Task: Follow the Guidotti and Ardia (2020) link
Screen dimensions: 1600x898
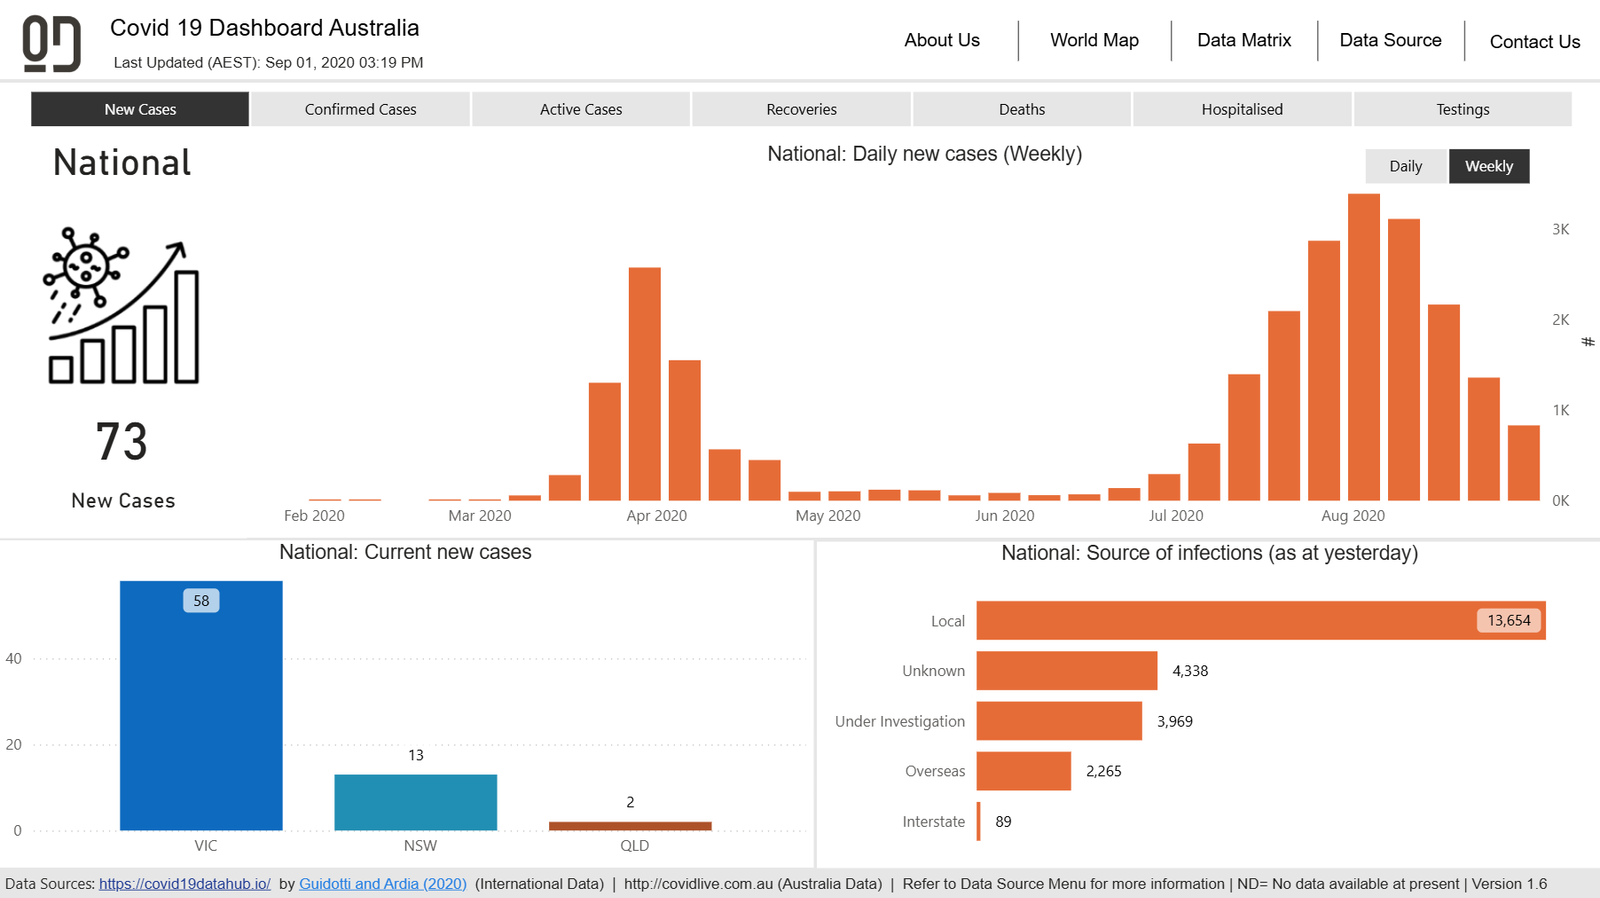Action: point(383,884)
